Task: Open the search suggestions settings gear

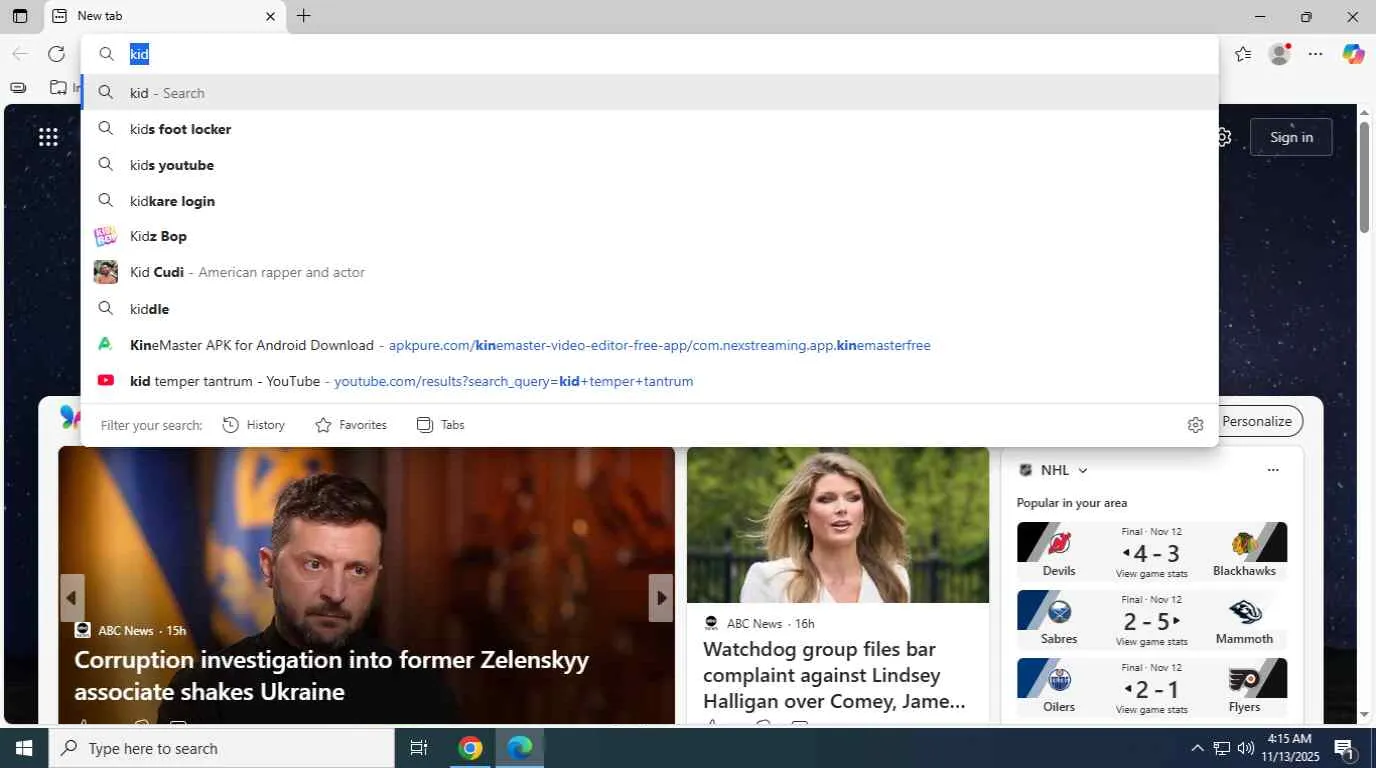Action: (x=1195, y=425)
